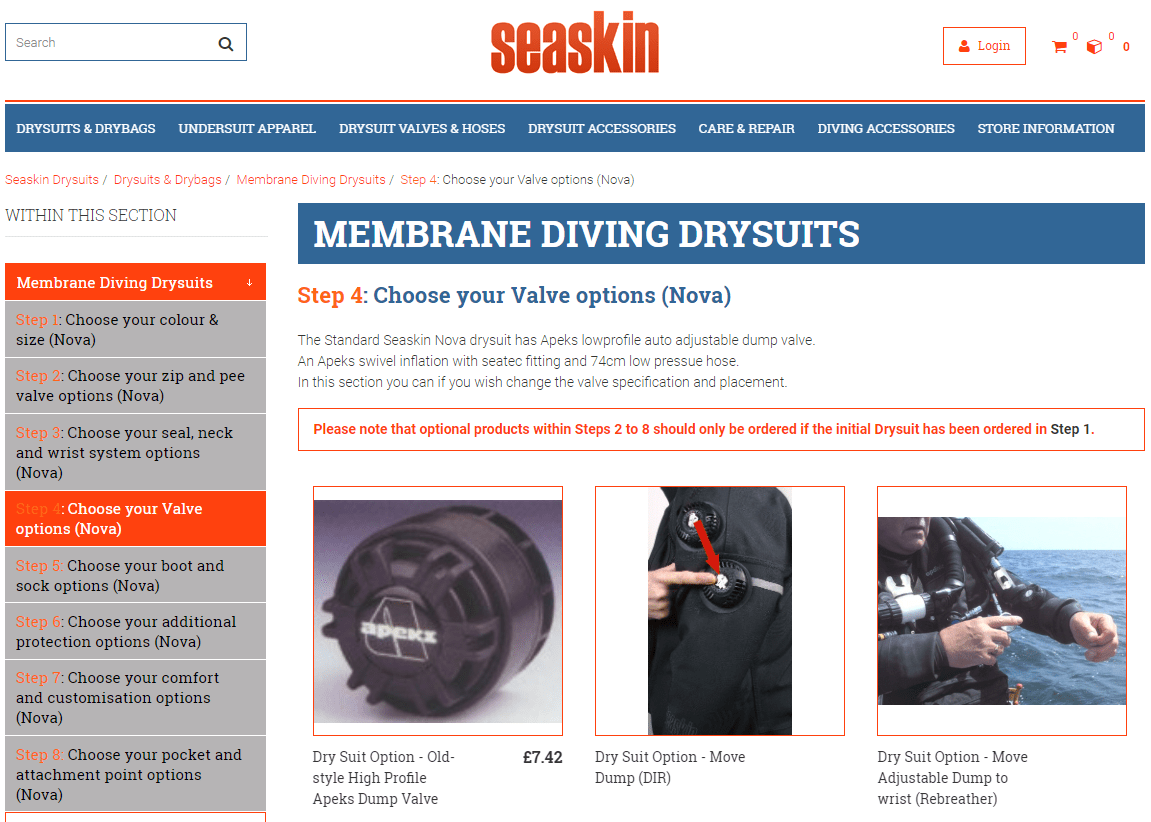The height and width of the screenshot is (822, 1151).
Task: Open the Apeks Dump Valve product image
Action: [x=438, y=611]
